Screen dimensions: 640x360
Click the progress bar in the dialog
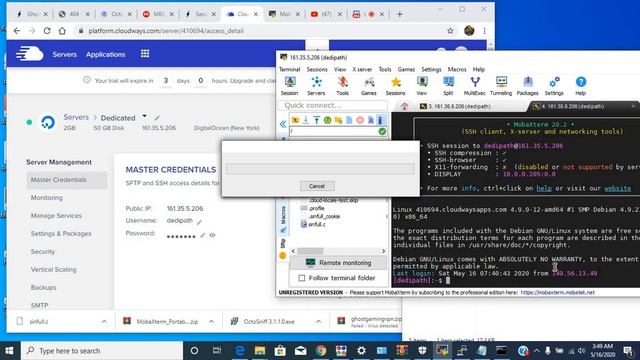(x=320, y=169)
